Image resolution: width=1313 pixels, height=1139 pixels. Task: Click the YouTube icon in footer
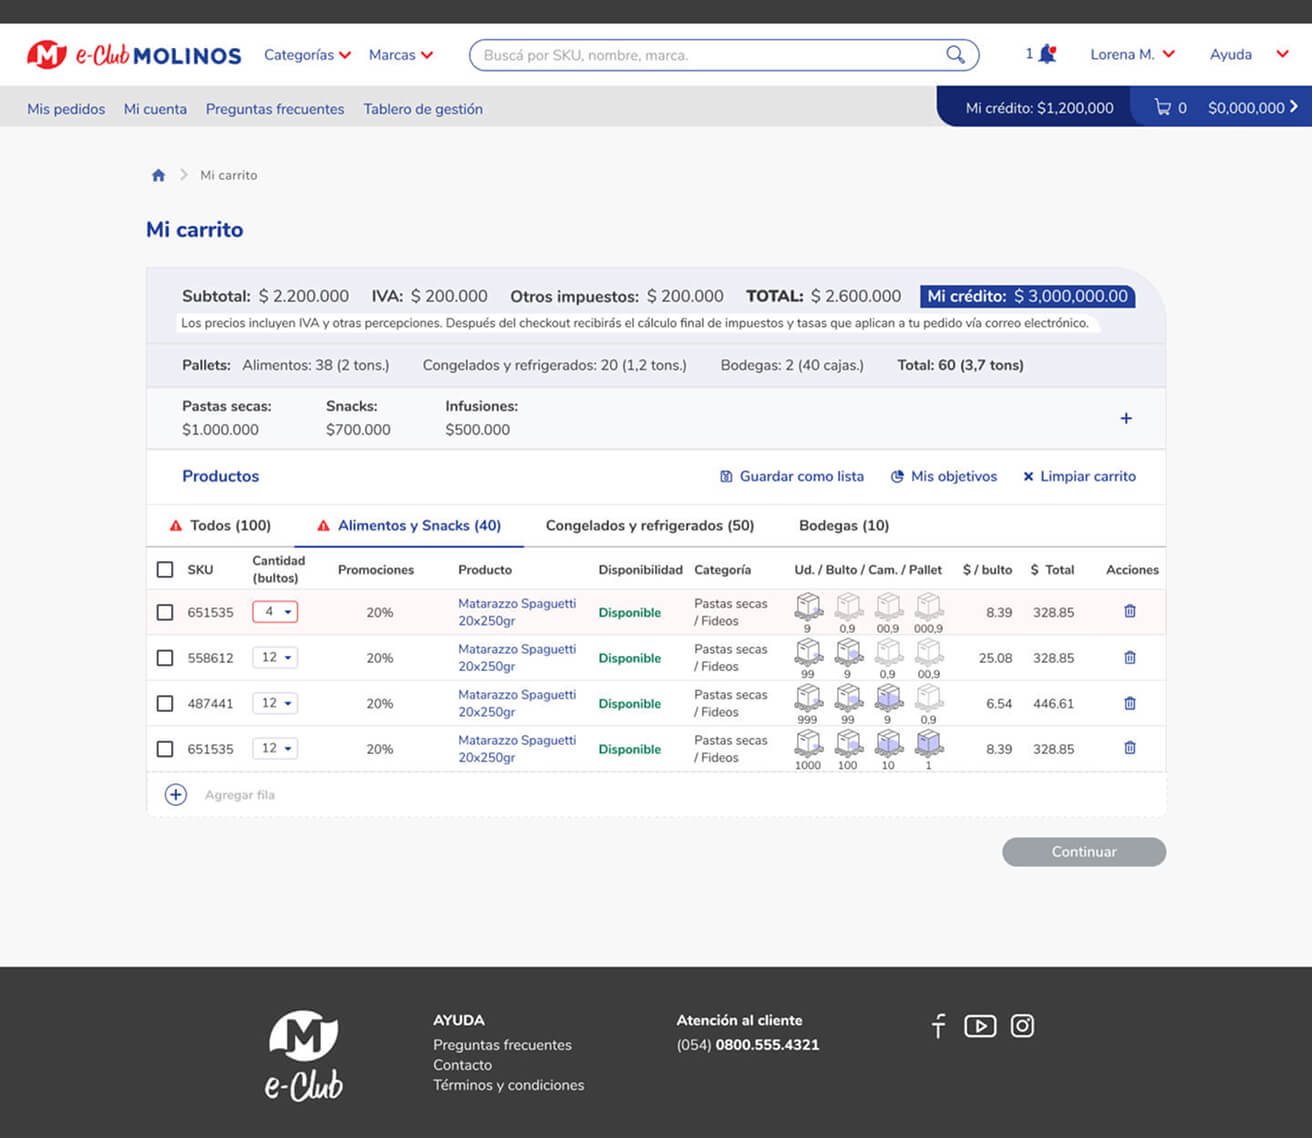click(980, 1026)
